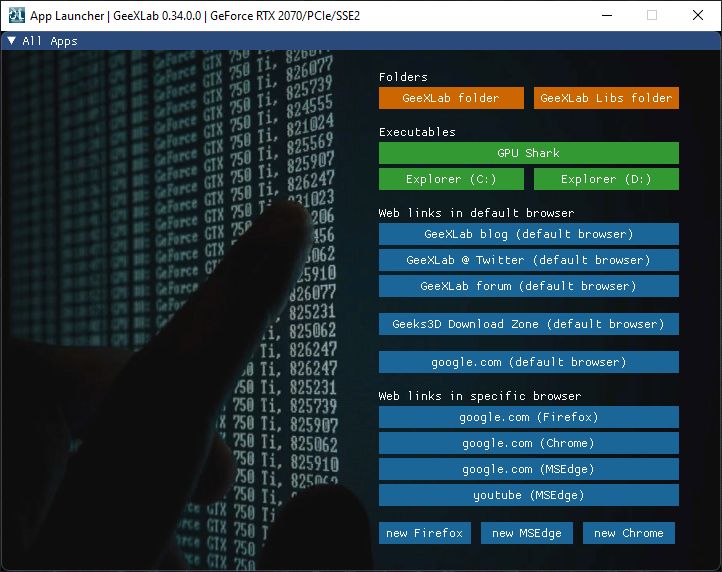Click 'Web links in default browser' label

[x=476, y=213]
